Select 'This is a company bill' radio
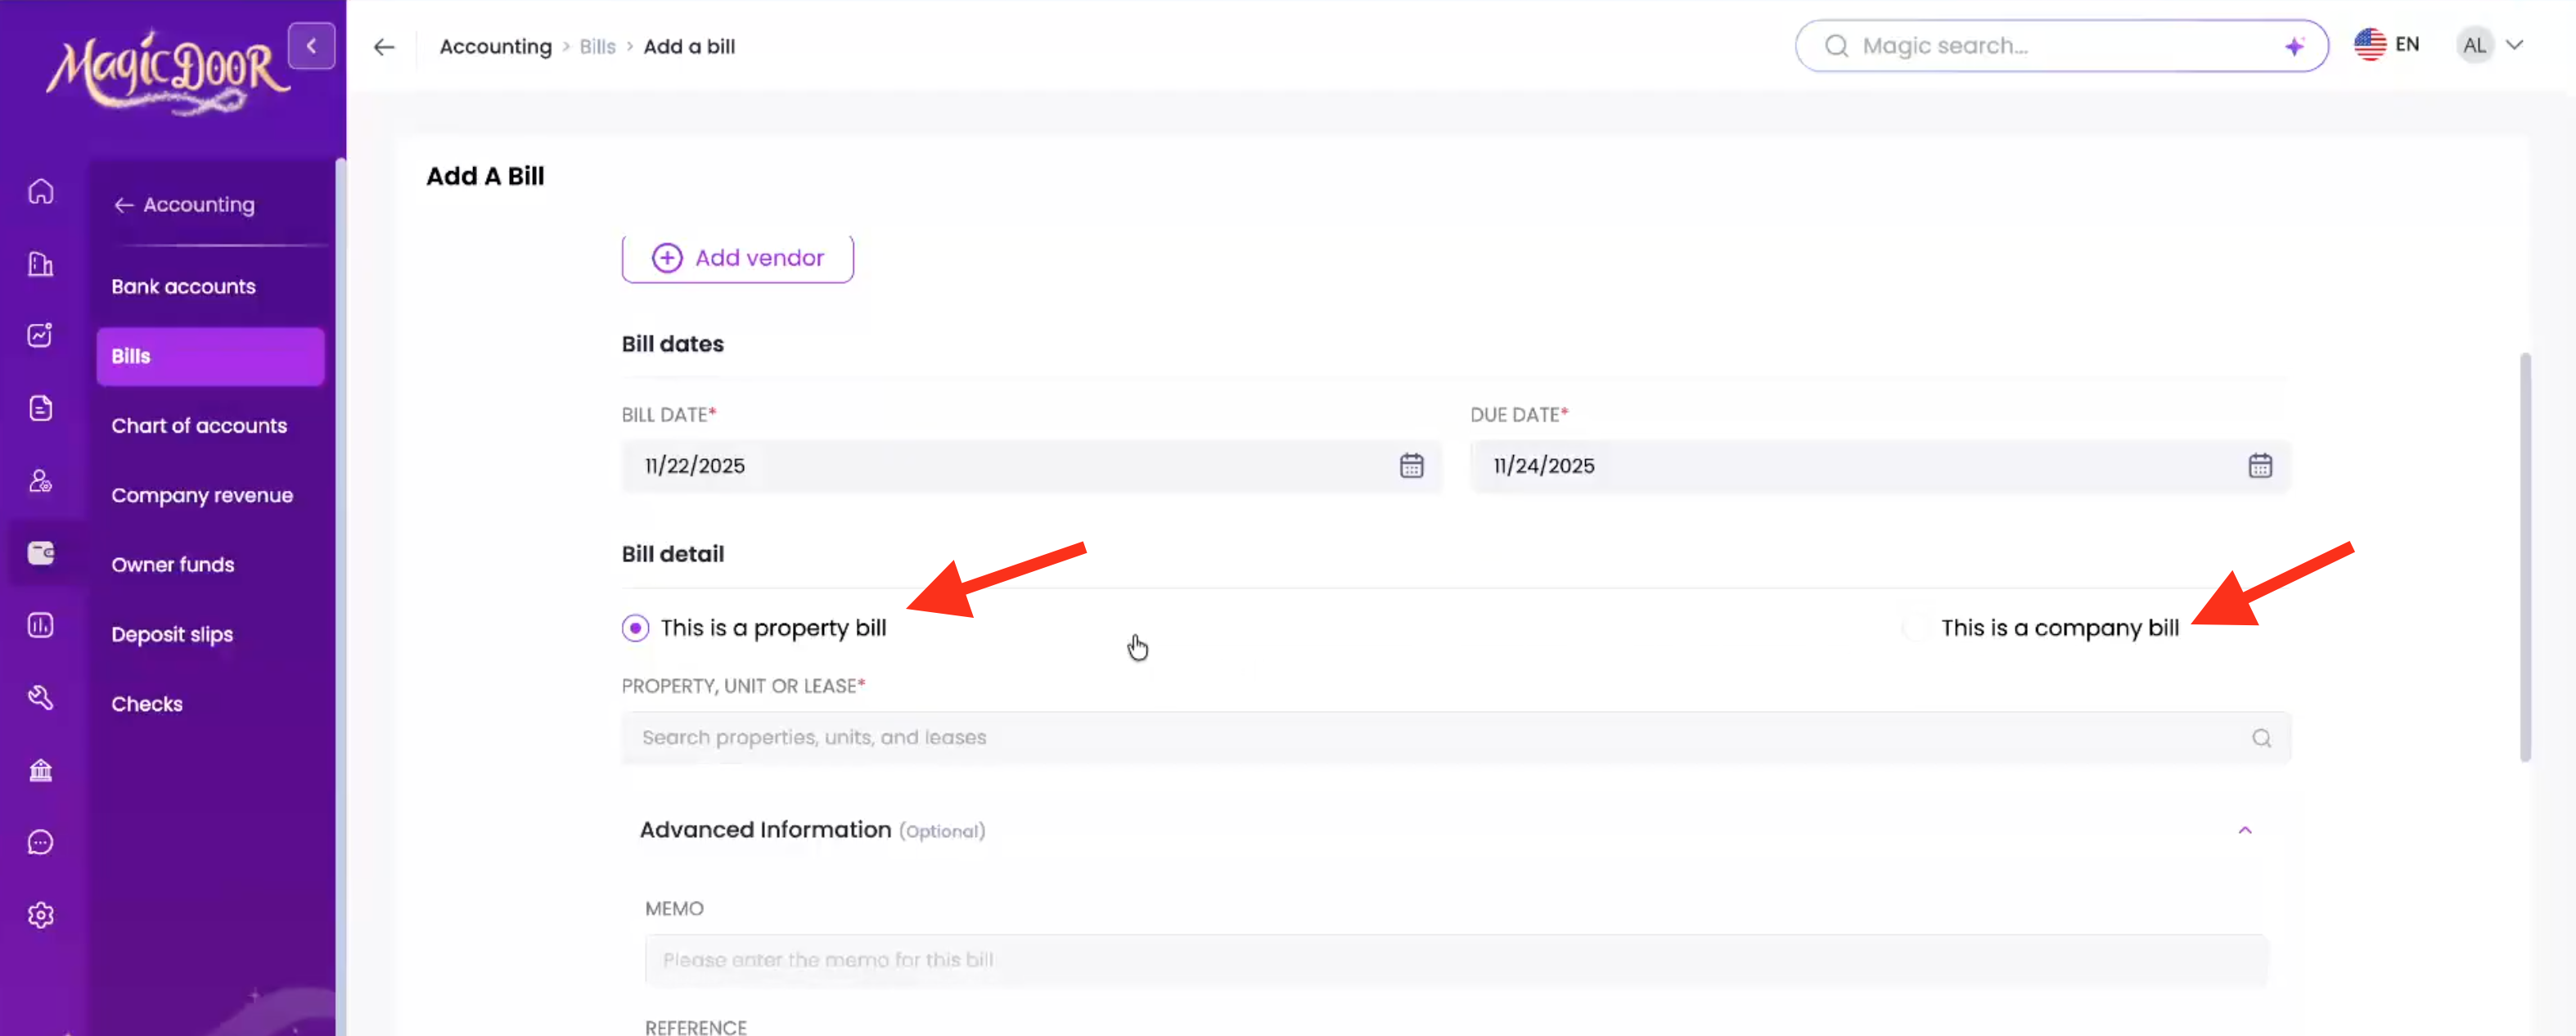2576x1036 pixels. click(x=1916, y=628)
